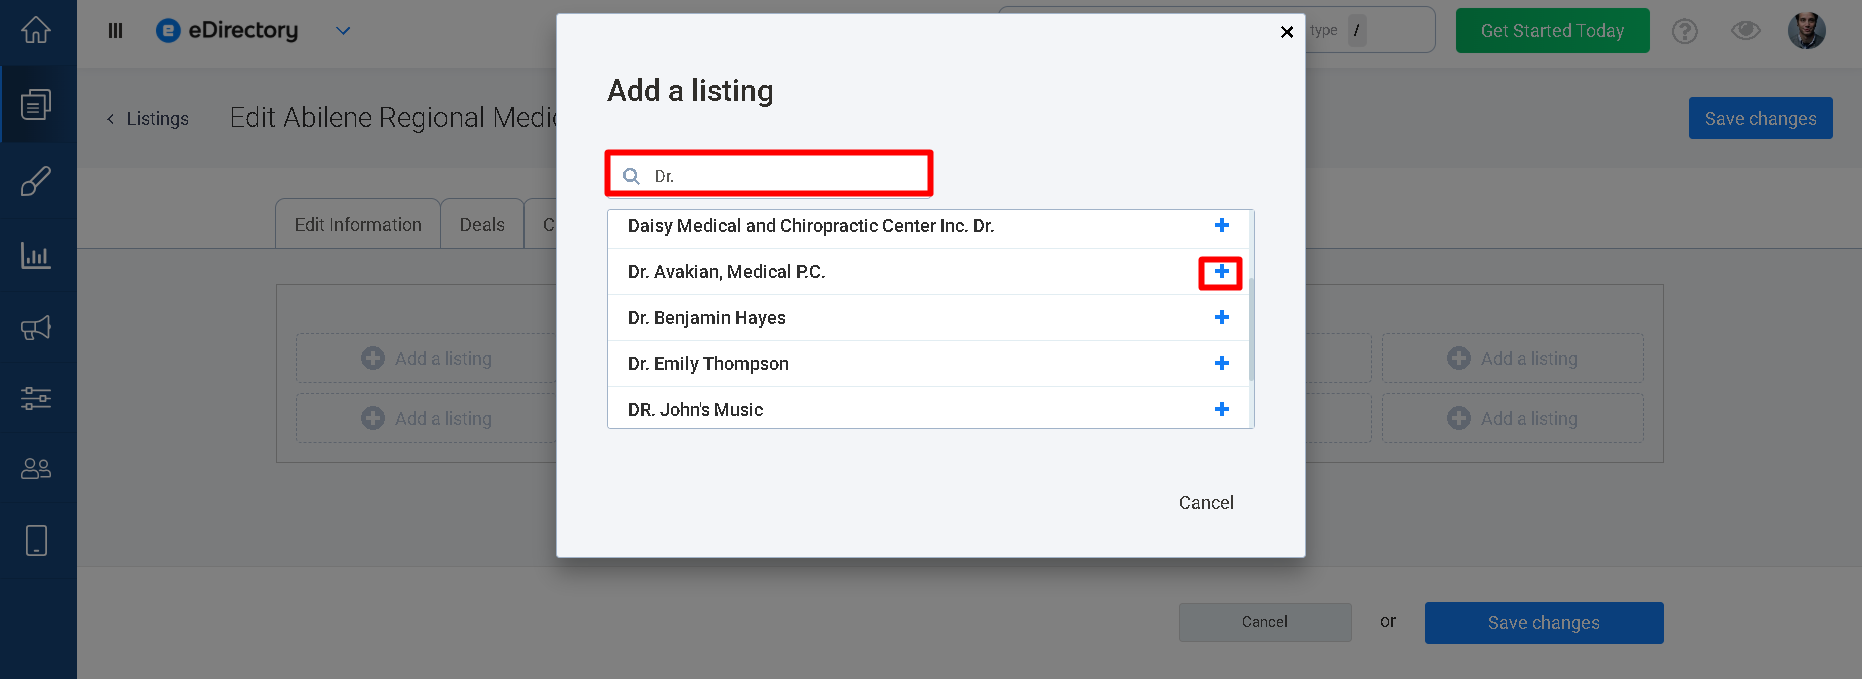Open the design brush sidebar icon
Viewport: 1862px width, 679px height.
pos(36,181)
